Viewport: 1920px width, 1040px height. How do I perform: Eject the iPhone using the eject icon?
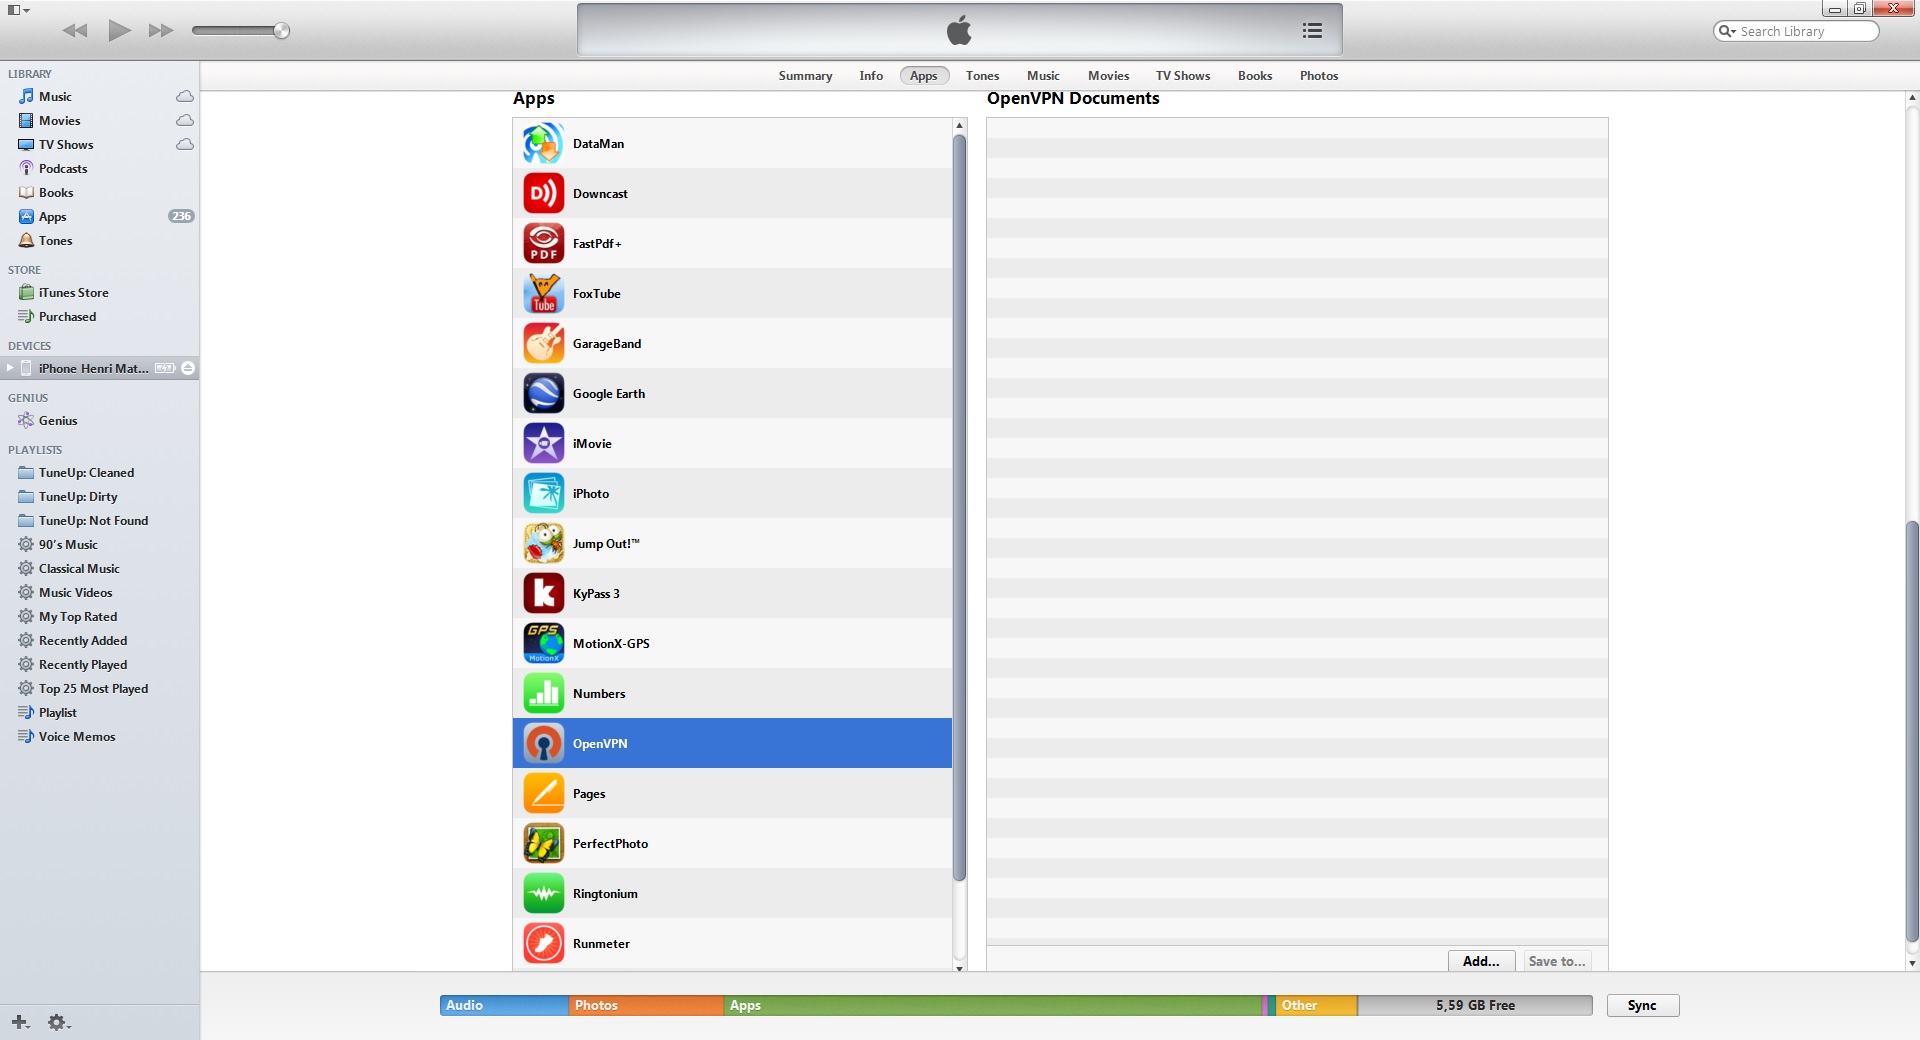click(x=188, y=369)
